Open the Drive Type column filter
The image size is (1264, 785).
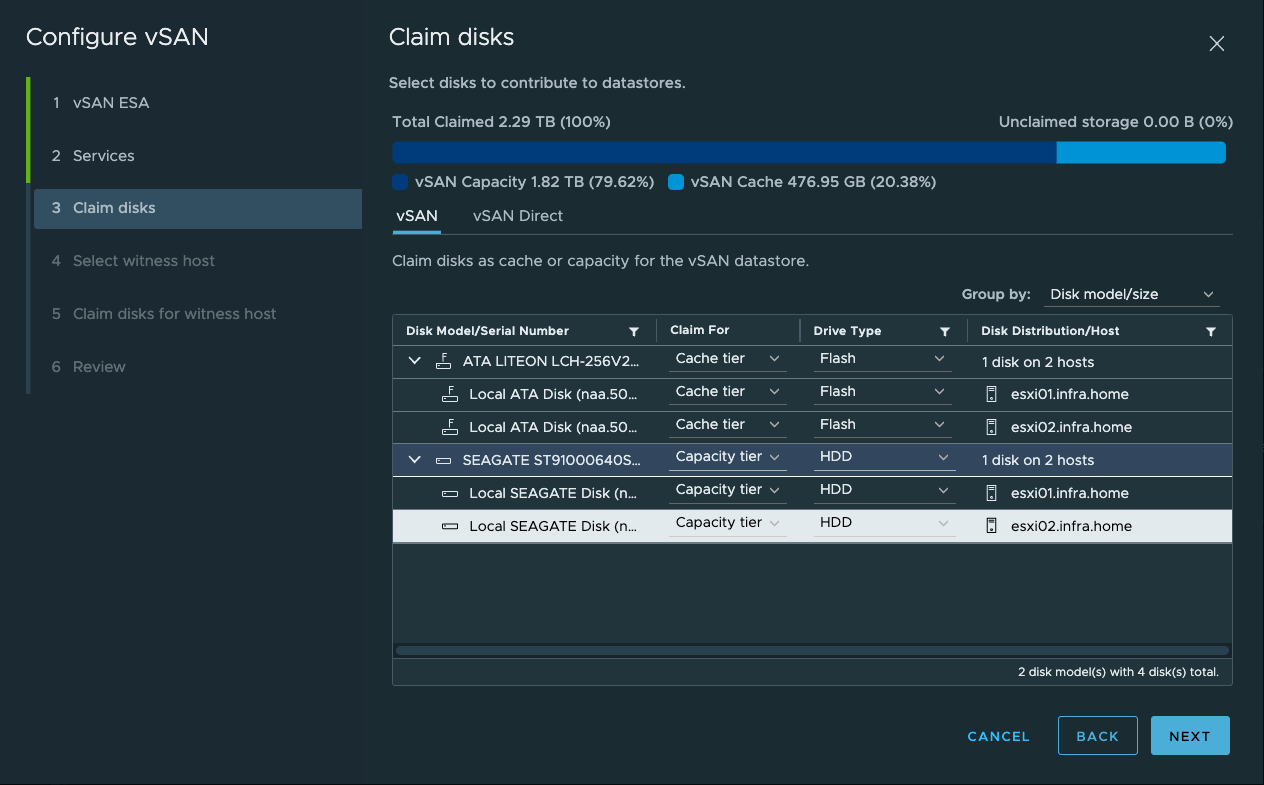(x=944, y=330)
